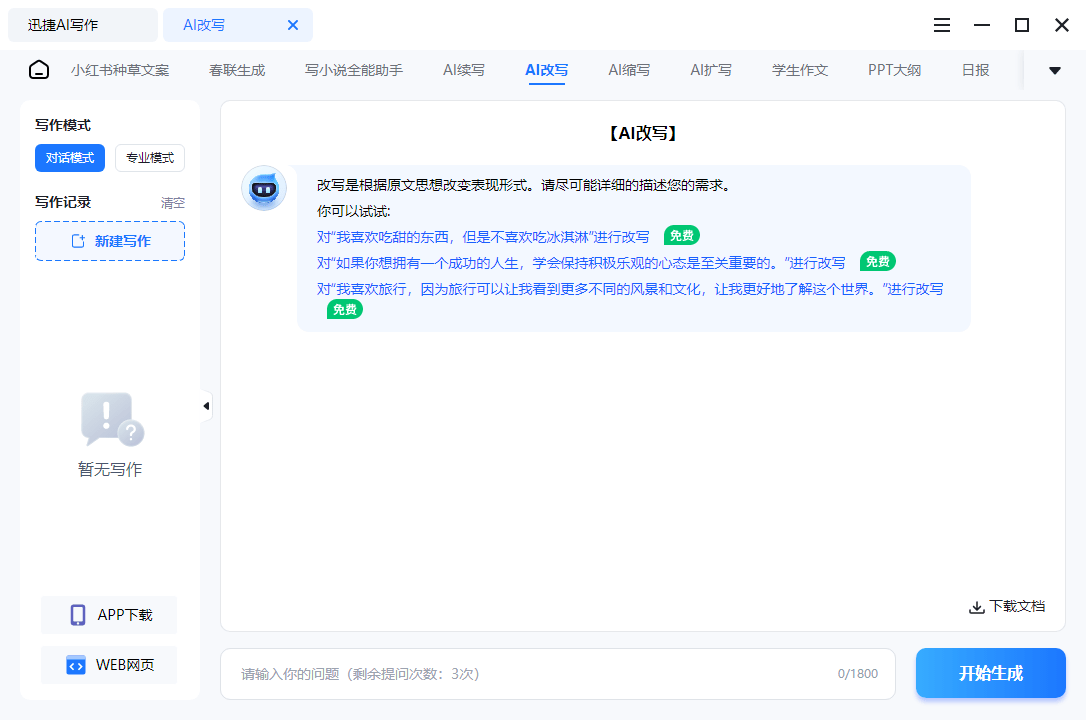
Task: Click the robot assistant avatar
Action: coord(264,188)
